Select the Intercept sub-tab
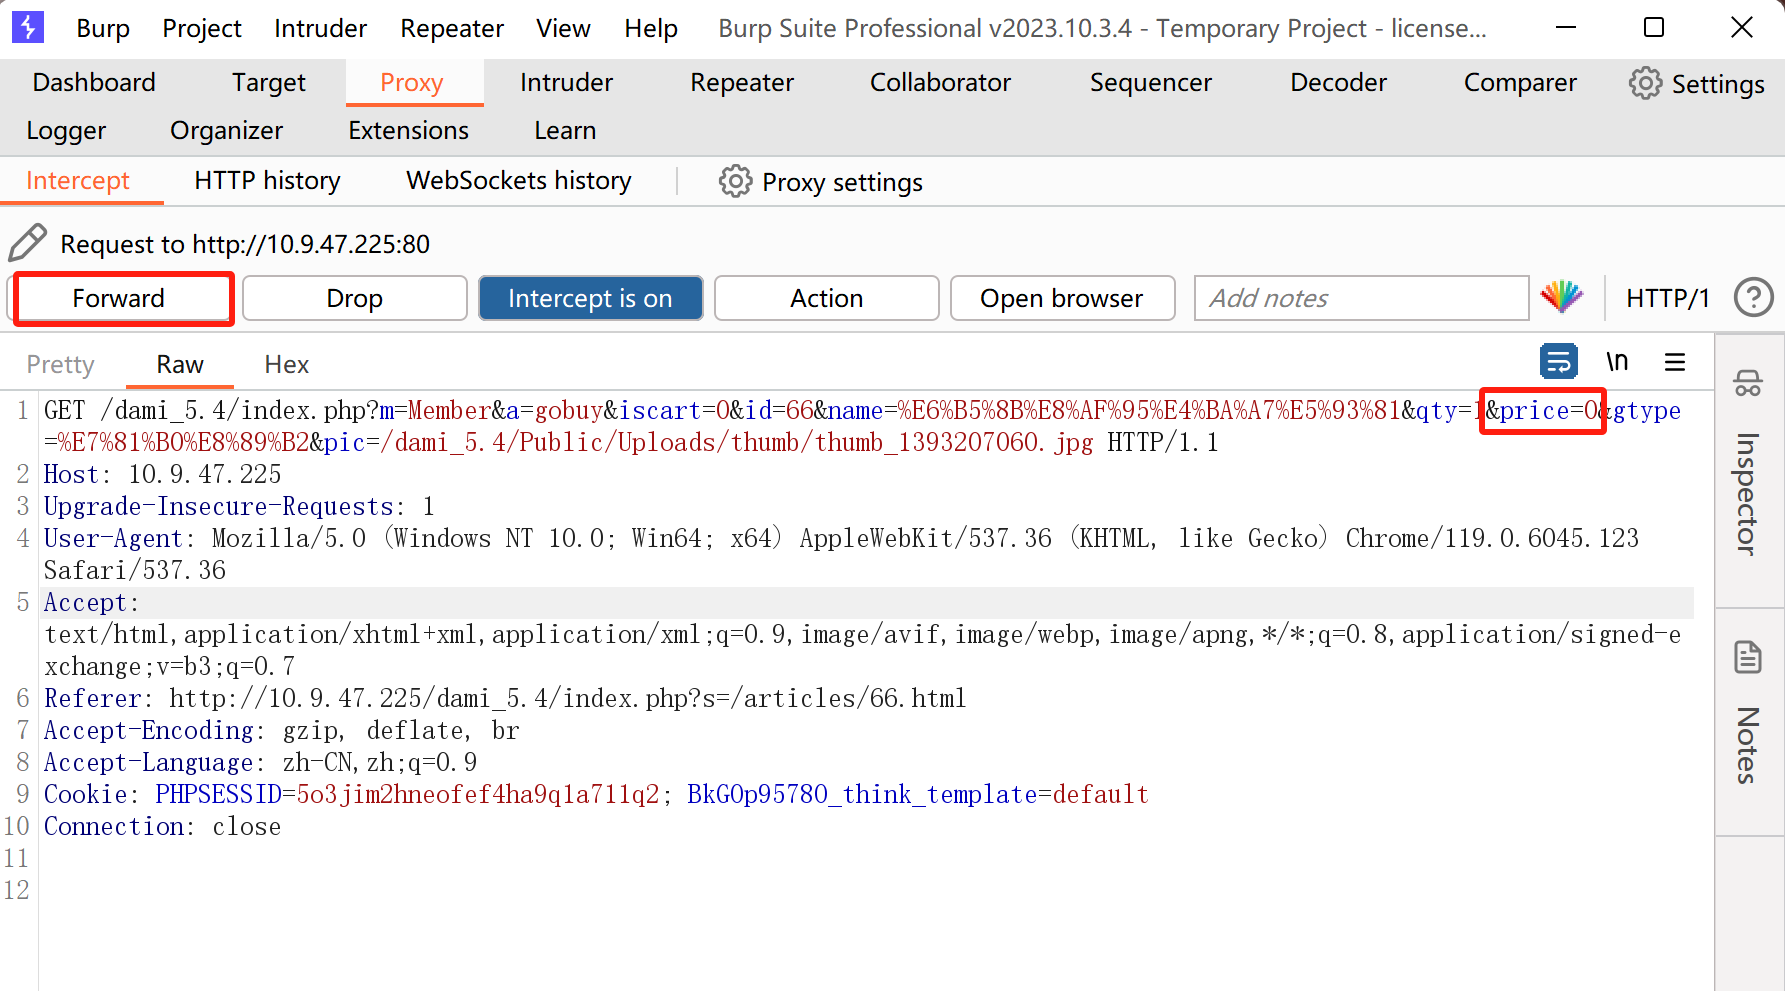This screenshot has height=991, width=1785. [x=78, y=180]
